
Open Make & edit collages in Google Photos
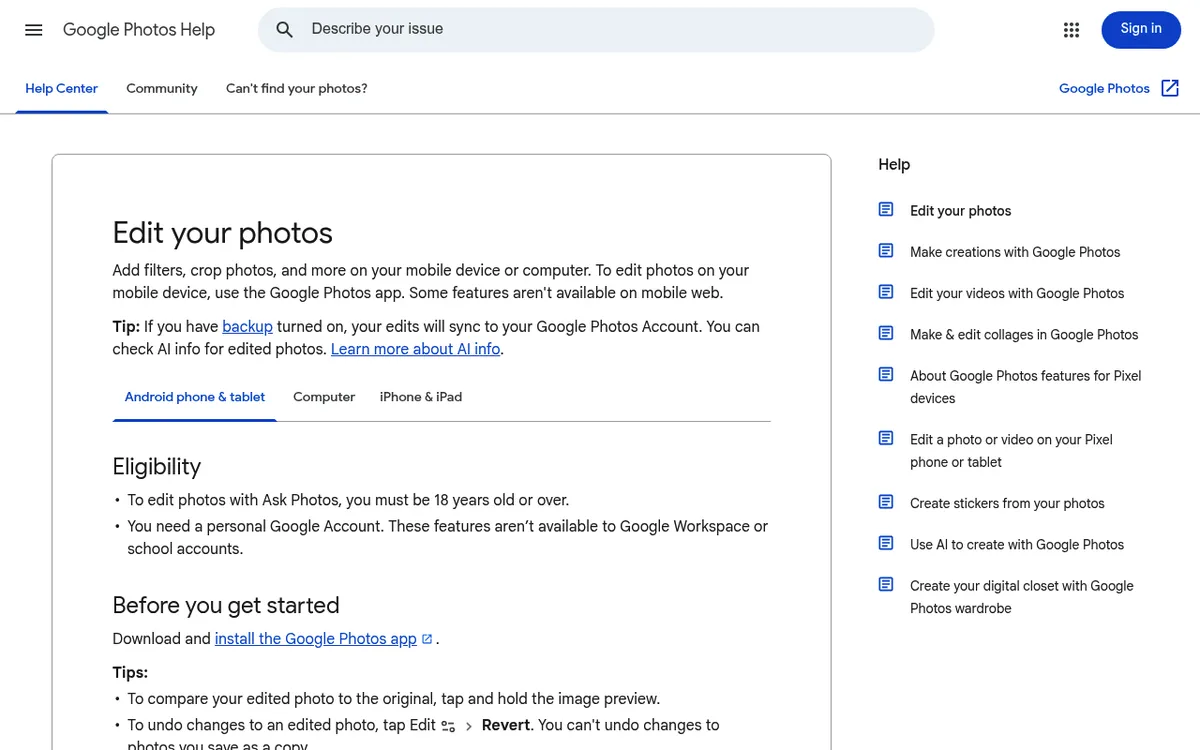click(x=1024, y=334)
